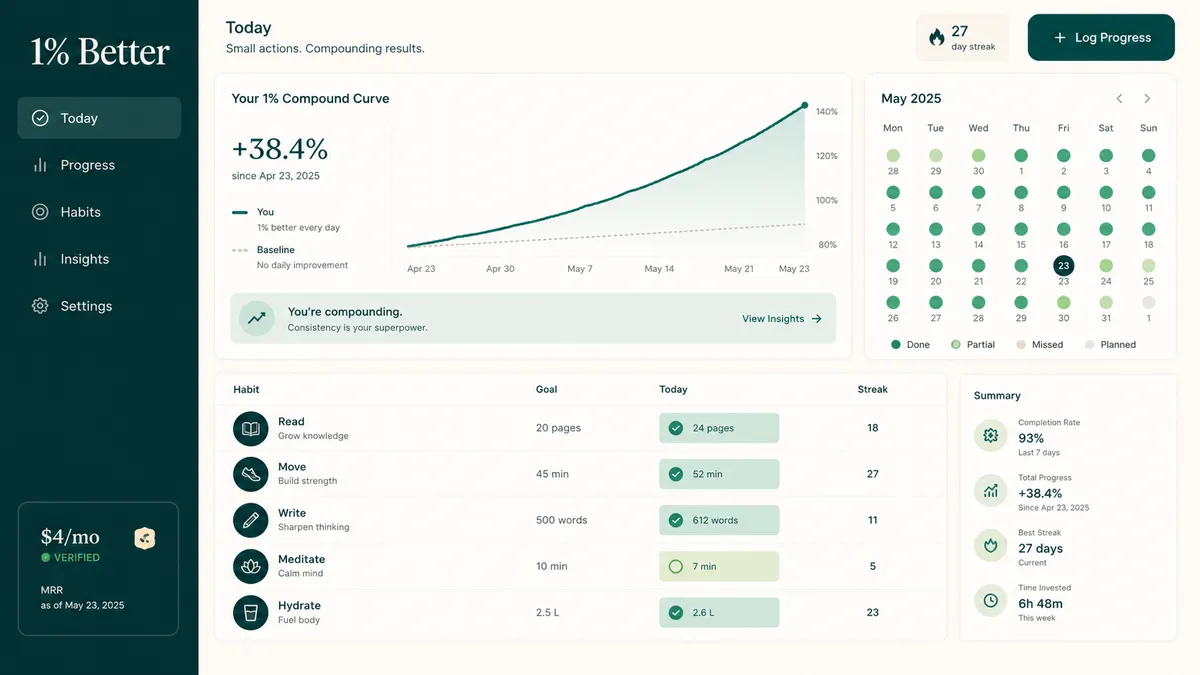Open the View Insights link
1200x675 pixels.
pos(782,319)
